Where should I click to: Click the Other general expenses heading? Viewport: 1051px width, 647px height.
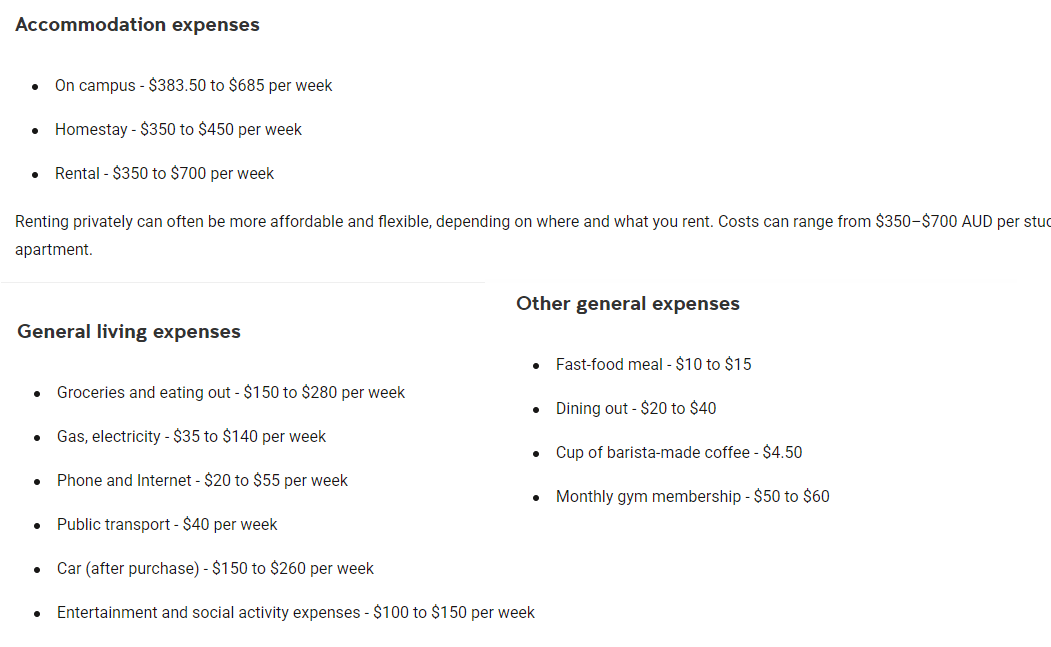(x=628, y=304)
